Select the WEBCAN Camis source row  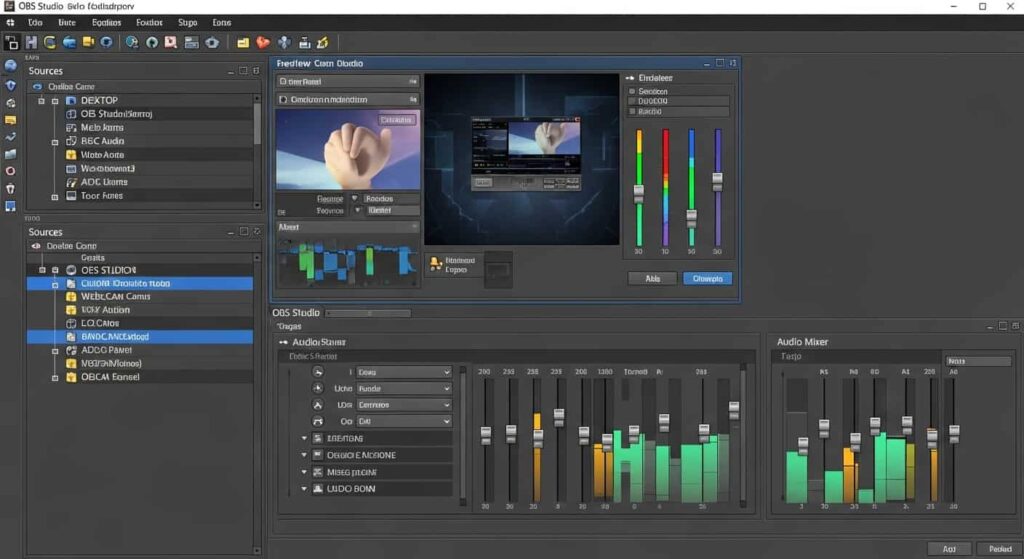click(x=140, y=296)
